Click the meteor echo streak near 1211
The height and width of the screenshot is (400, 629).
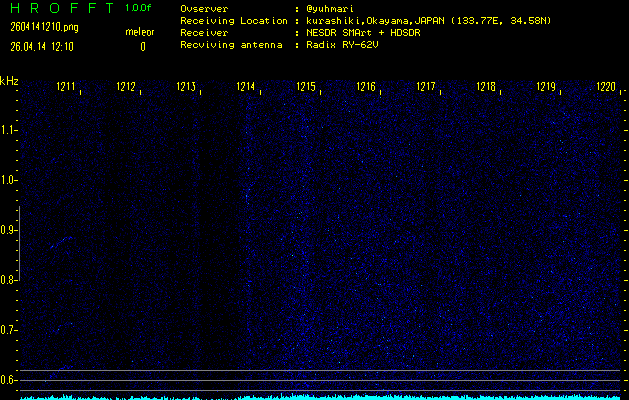[61, 242]
